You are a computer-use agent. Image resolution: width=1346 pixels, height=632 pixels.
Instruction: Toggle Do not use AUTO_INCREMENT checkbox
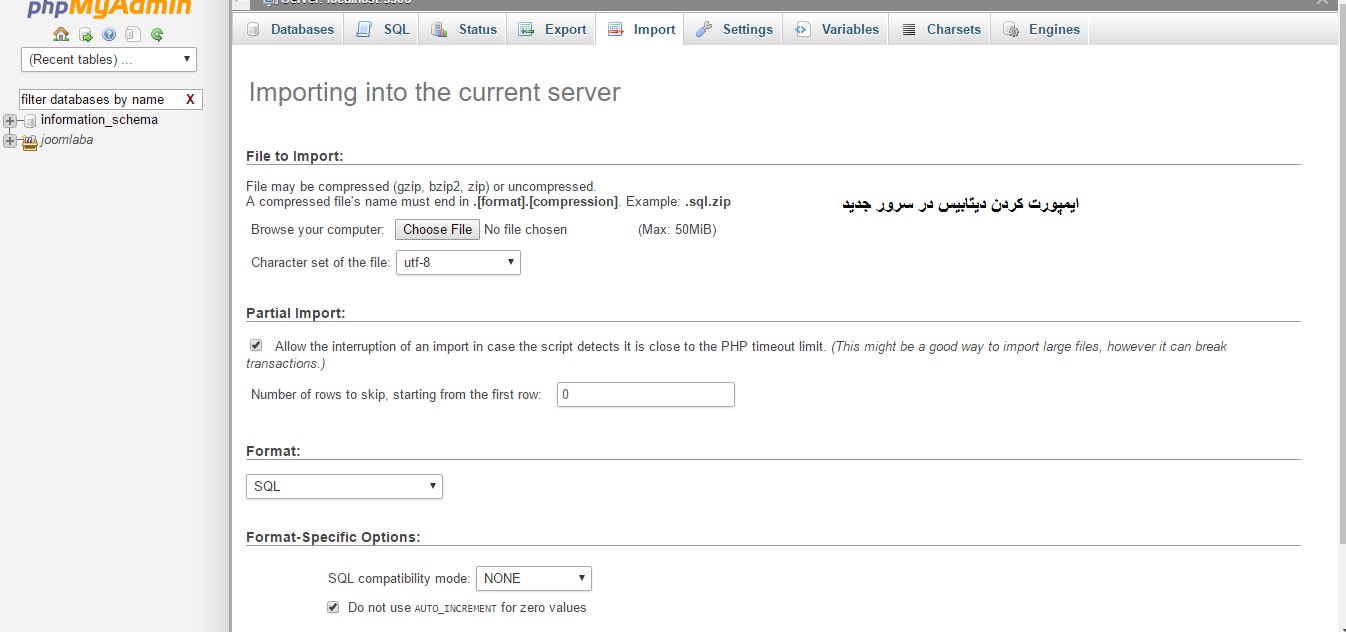(333, 607)
